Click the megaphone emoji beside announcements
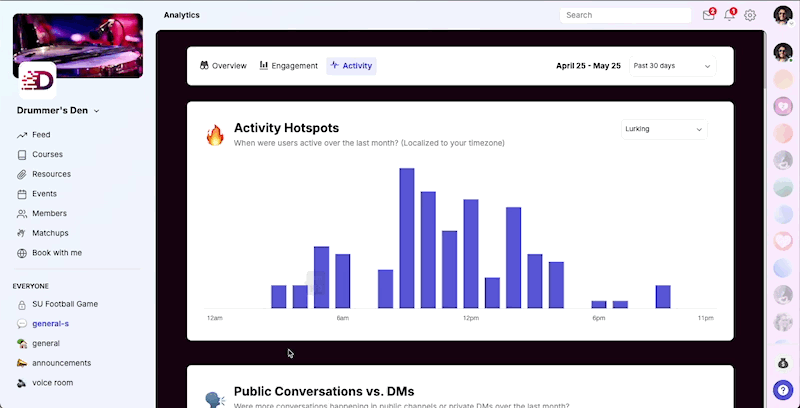Image resolution: width=800 pixels, height=408 pixels. (x=21, y=363)
